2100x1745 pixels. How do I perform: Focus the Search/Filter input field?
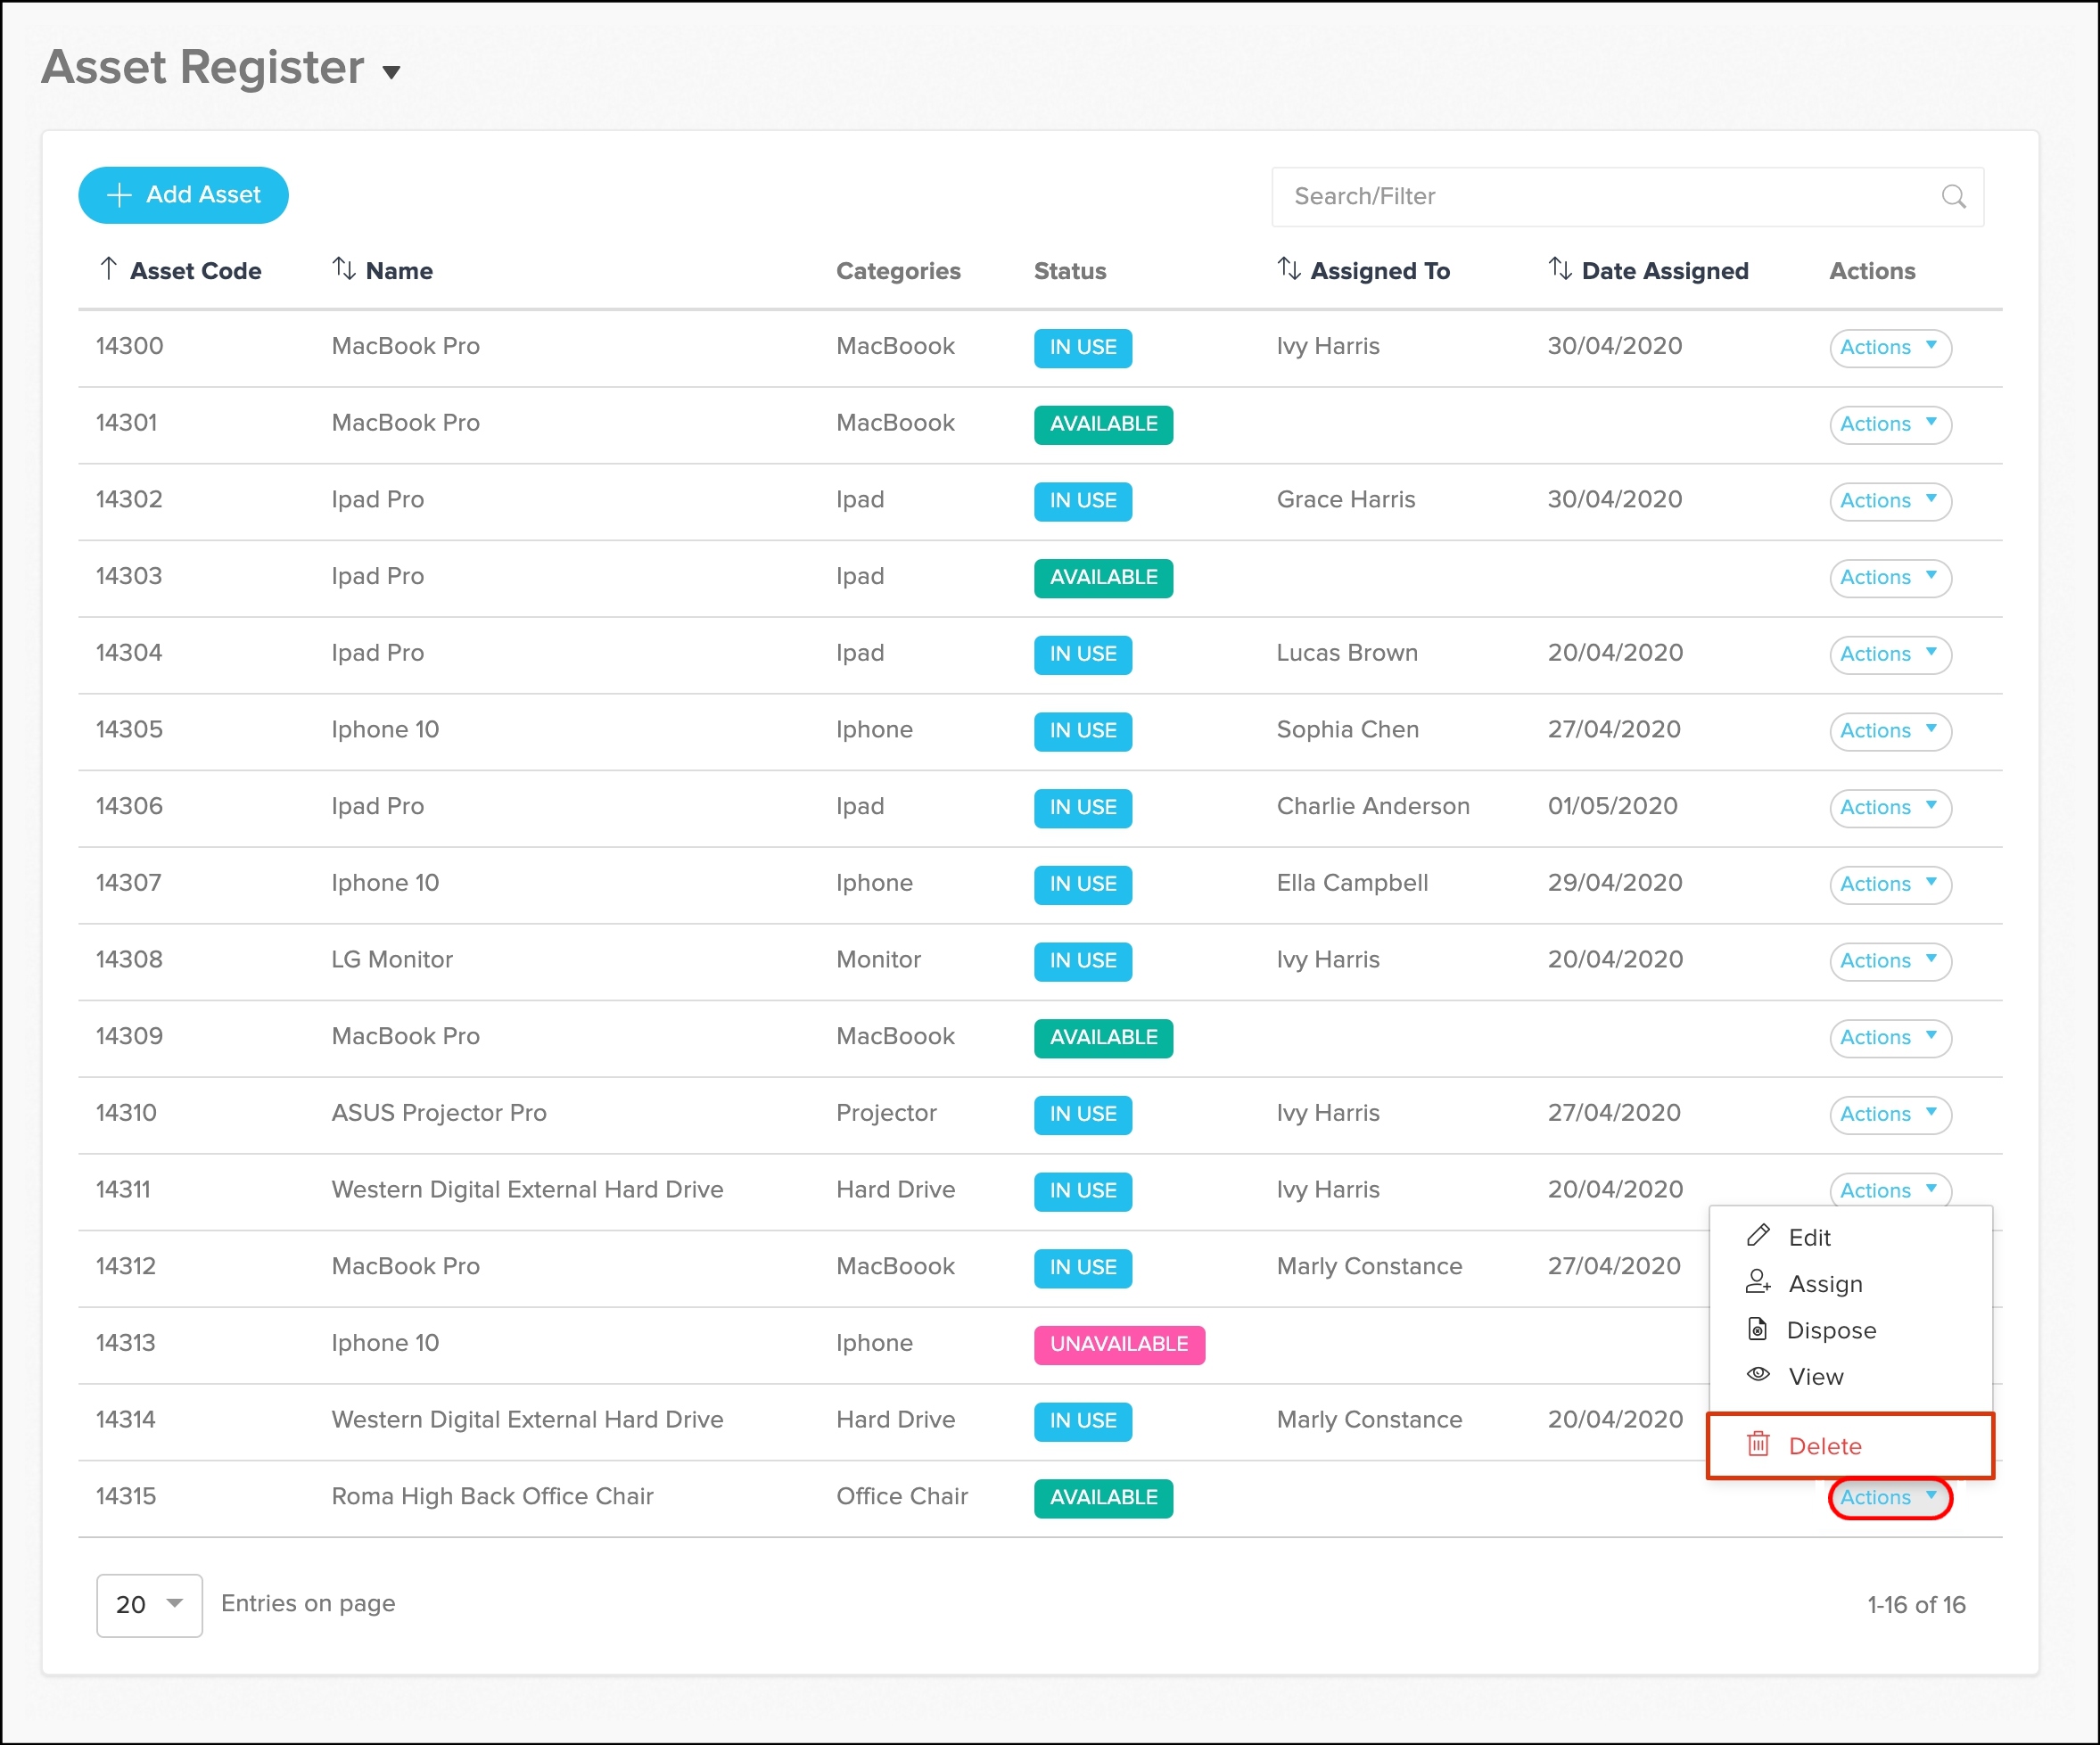point(1600,196)
